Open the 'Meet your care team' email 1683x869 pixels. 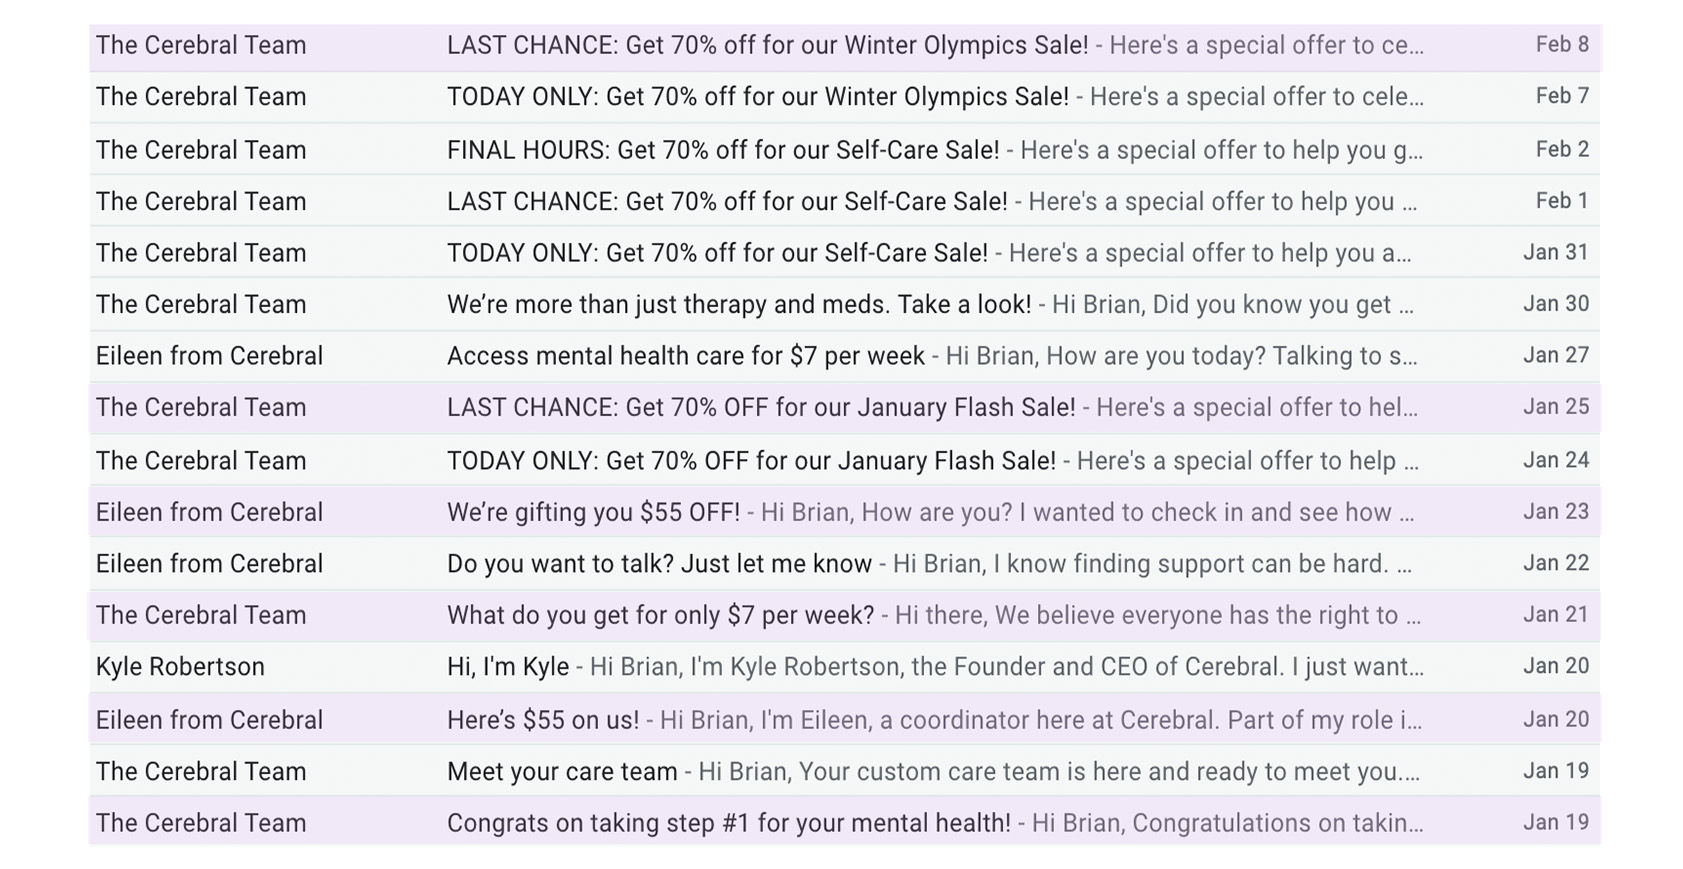(562, 772)
